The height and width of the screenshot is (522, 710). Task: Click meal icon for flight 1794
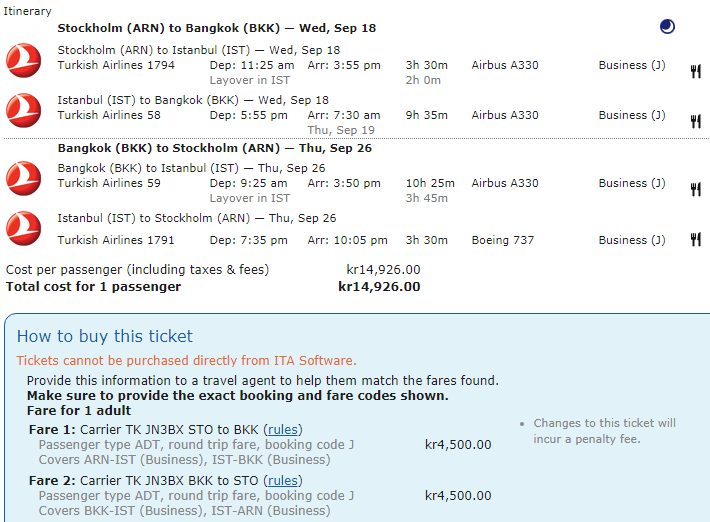click(695, 71)
